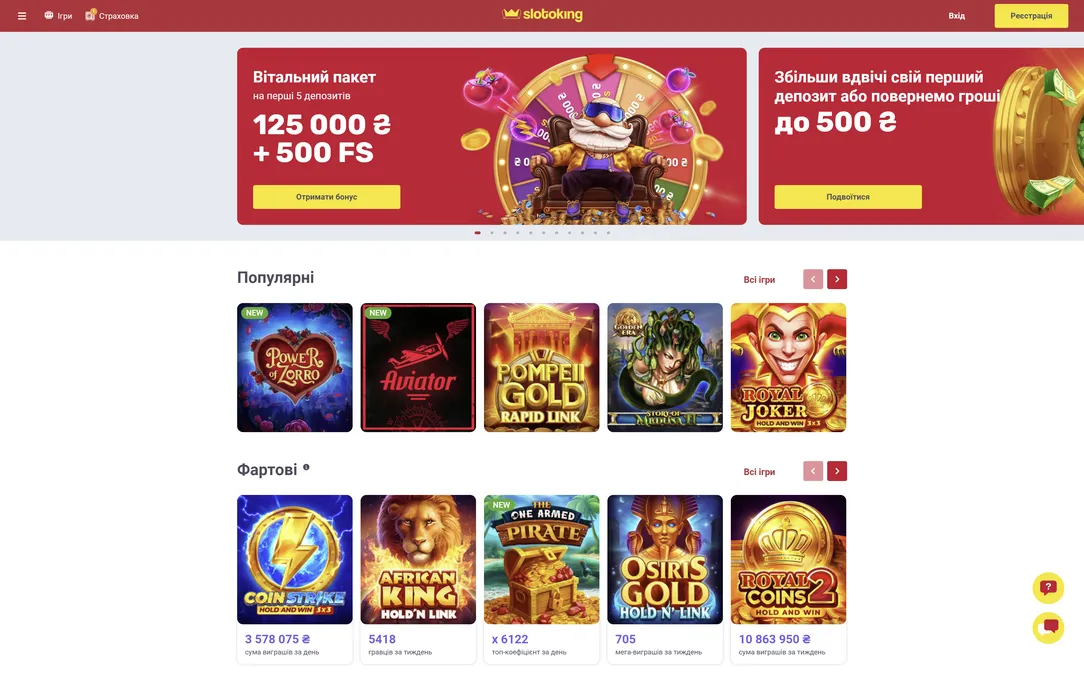Show next Популярні games with right arrow
Viewport: 1084px width, 682px height.
click(837, 279)
